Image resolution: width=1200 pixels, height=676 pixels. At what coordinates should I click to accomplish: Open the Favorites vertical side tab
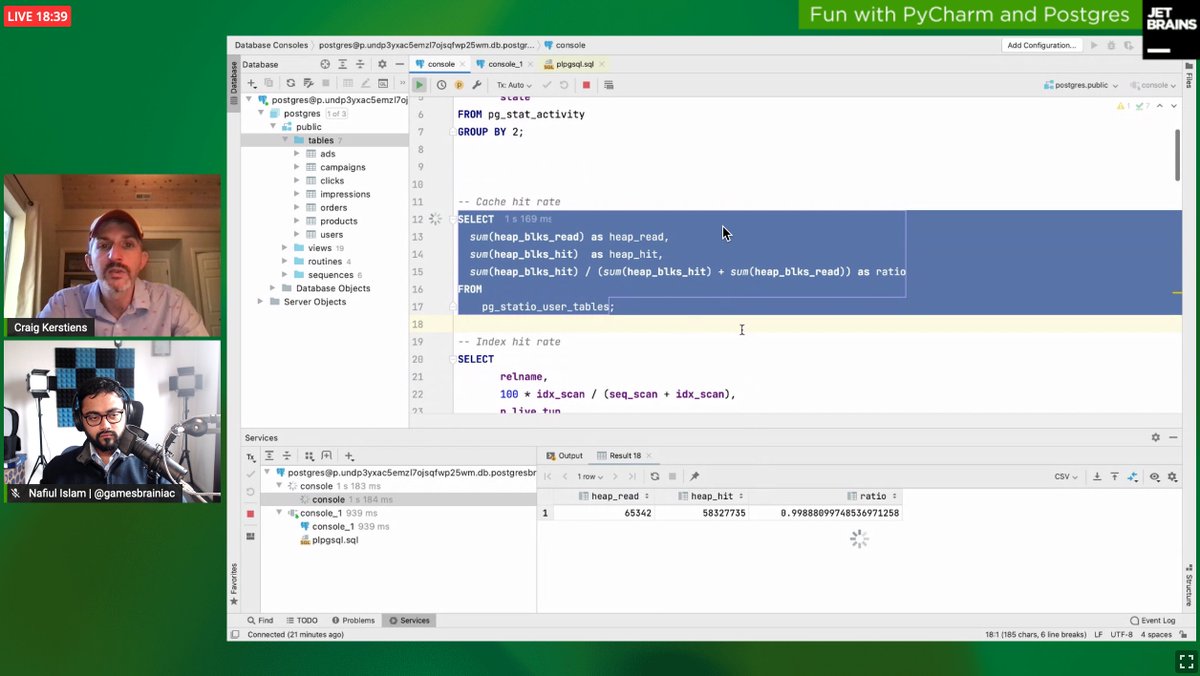[x=234, y=583]
